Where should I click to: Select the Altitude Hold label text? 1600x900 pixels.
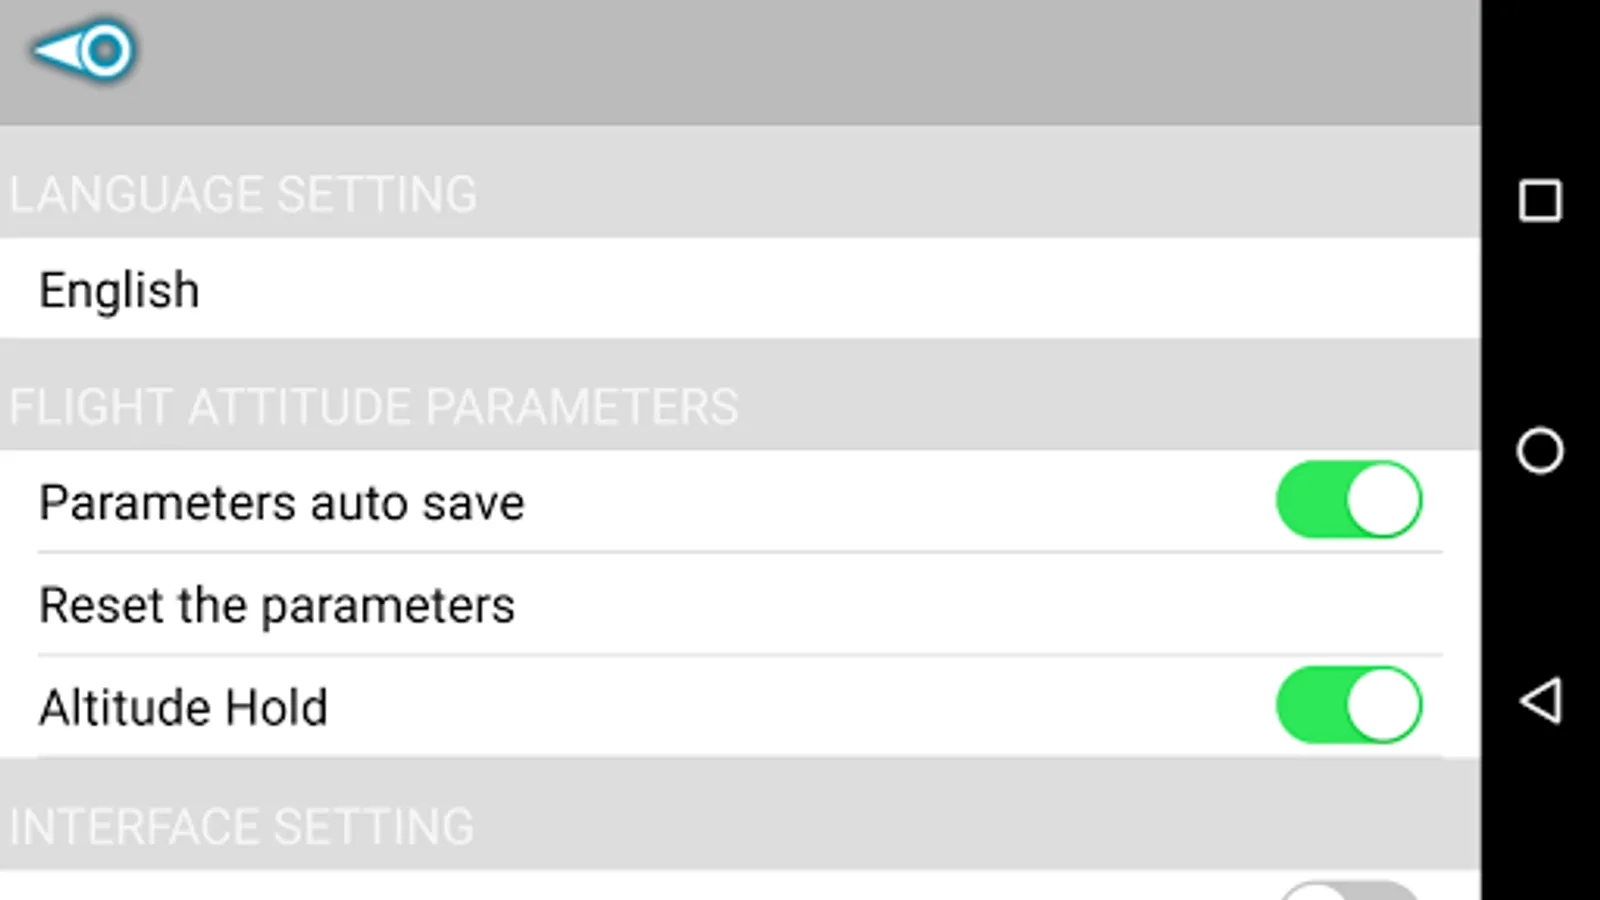click(183, 708)
